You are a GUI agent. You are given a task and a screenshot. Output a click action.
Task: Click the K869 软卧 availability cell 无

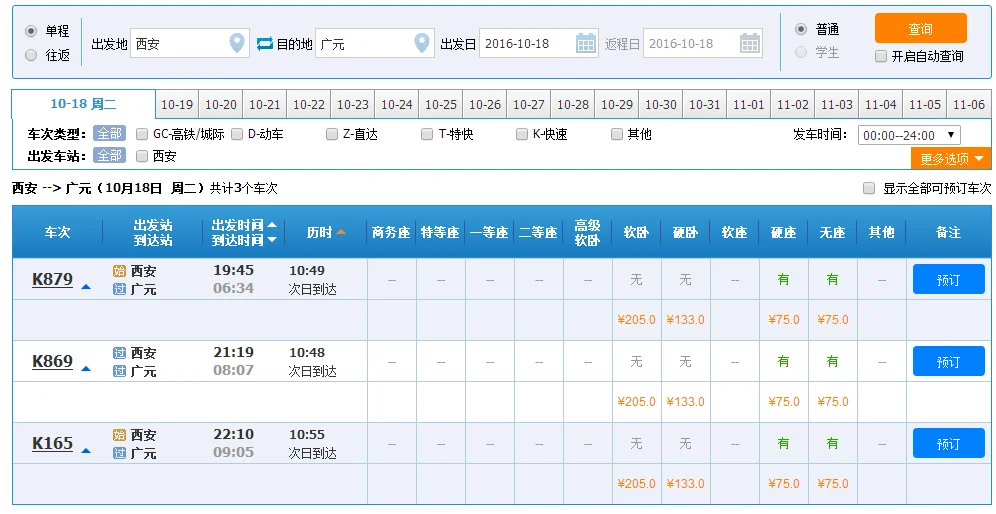point(636,362)
